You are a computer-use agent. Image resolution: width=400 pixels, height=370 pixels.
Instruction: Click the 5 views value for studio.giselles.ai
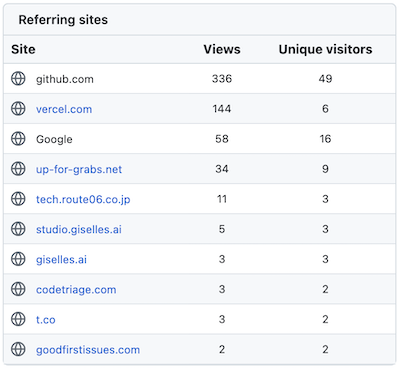pyautogui.click(x=222, y=229)
